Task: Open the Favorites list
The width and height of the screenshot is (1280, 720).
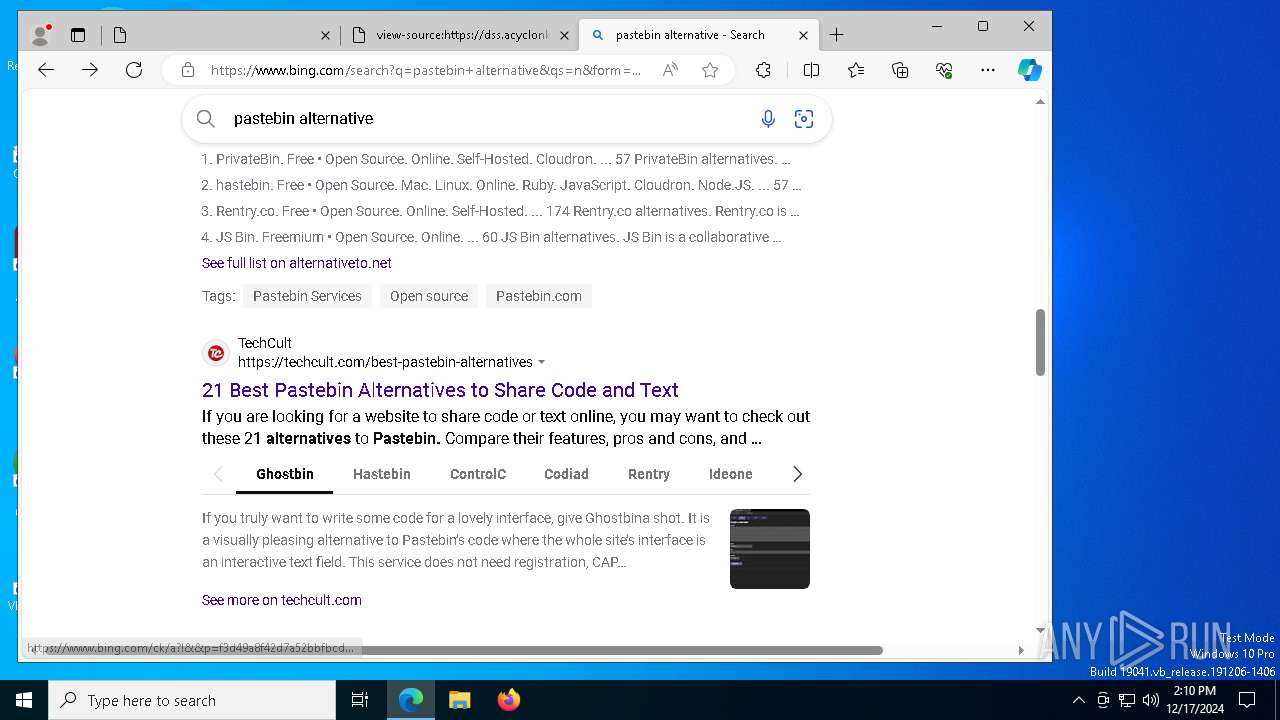Action: coord(856,70)
